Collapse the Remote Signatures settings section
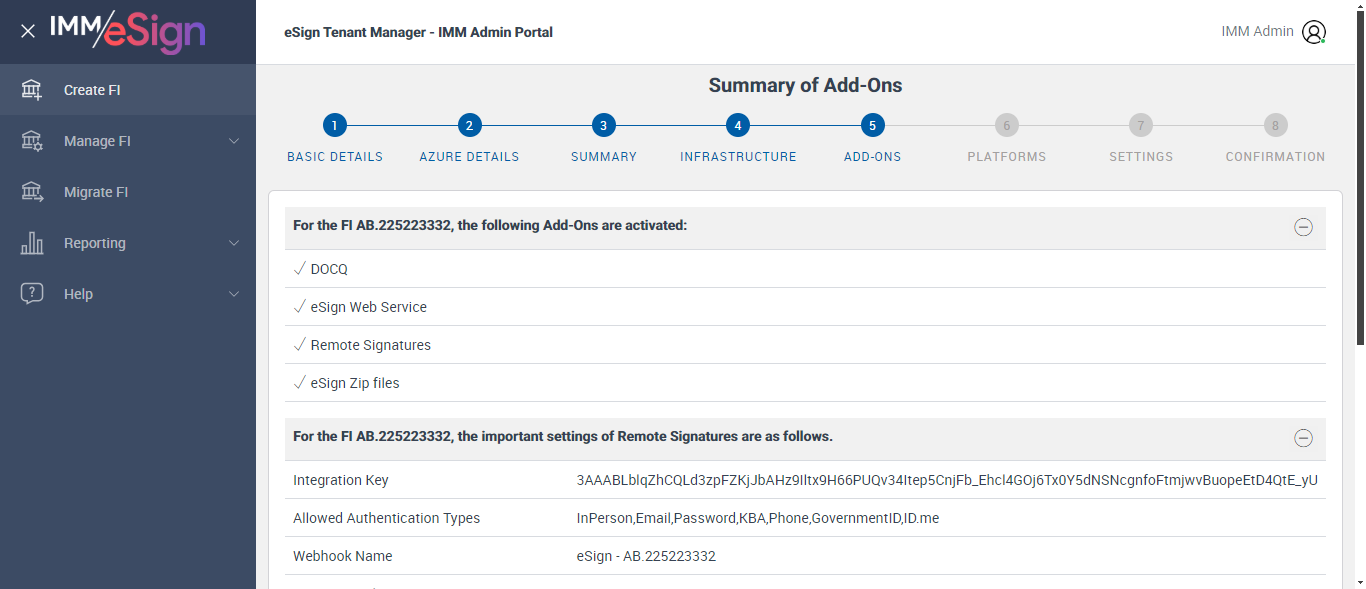 click(x=1303, y=438)
